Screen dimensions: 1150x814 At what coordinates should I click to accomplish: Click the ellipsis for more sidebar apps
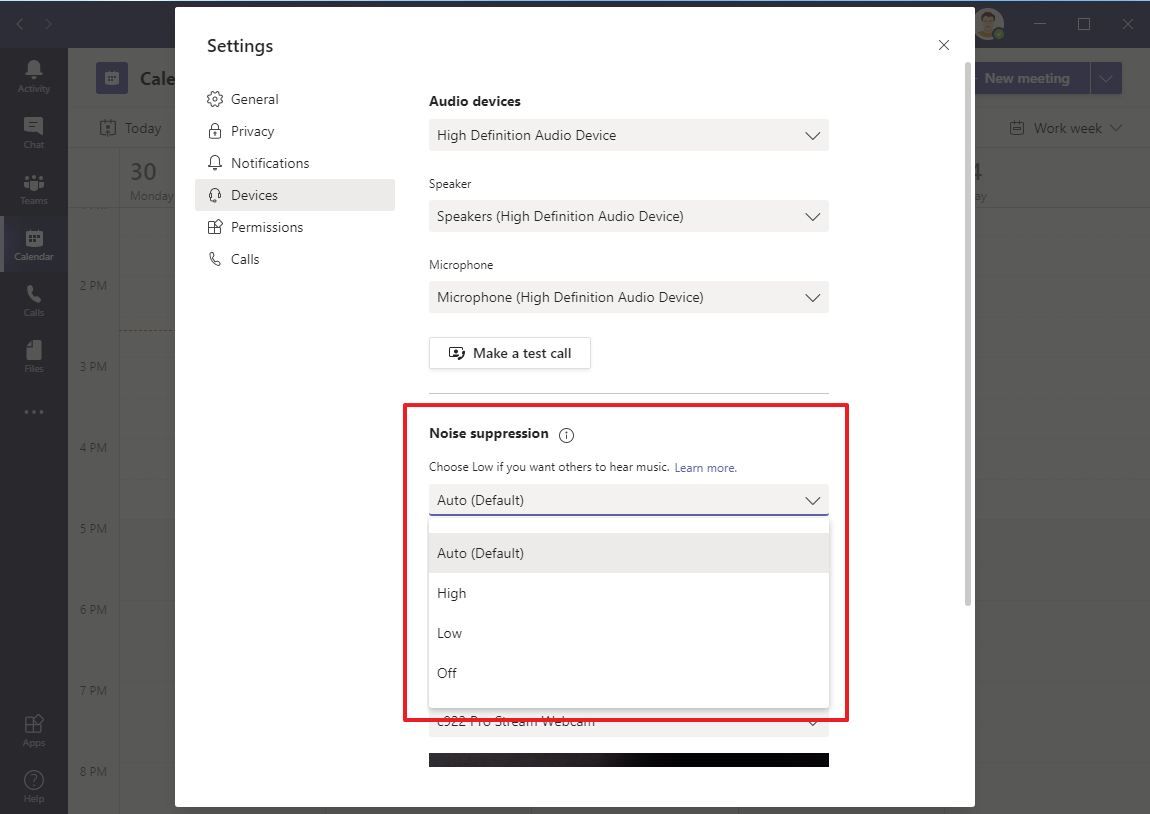click(x=33, y=411)
